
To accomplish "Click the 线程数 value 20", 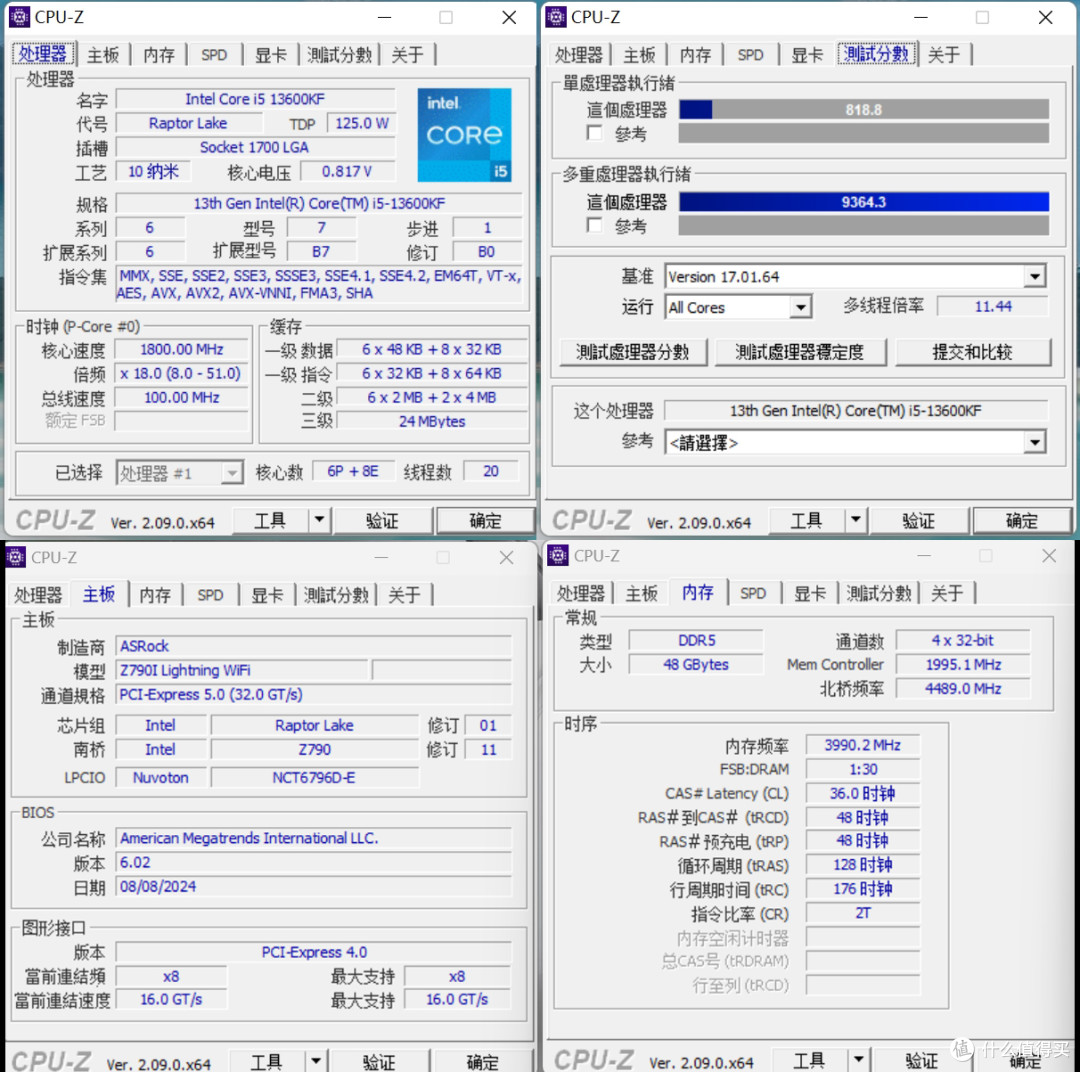I will click(x=491, y=471).
